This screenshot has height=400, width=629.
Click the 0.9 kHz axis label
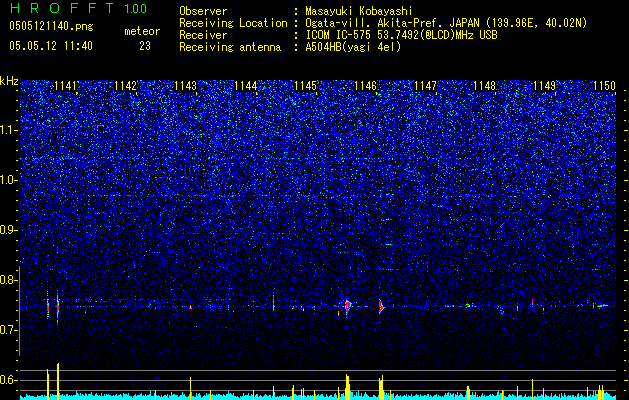(x=9, y=230)
